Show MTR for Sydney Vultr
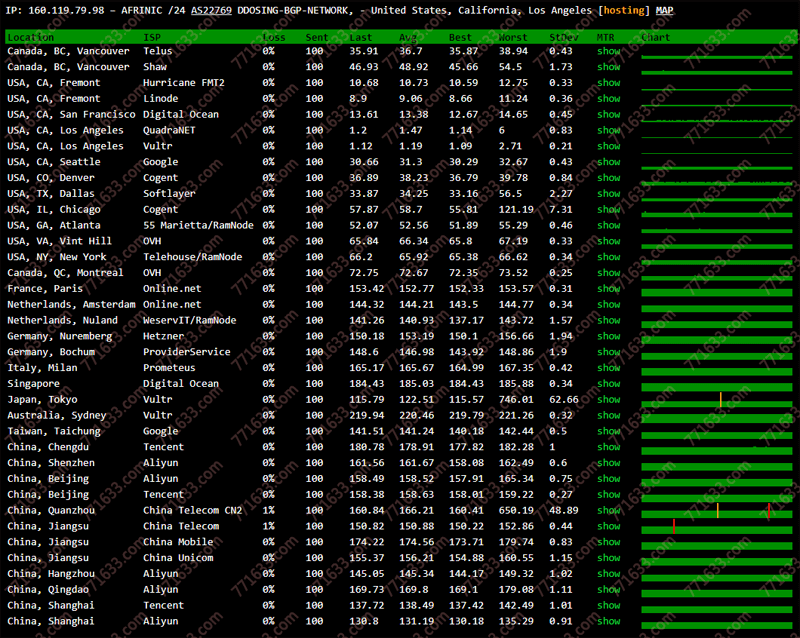This screenshot has height=638, width=800. coord(609,415)
